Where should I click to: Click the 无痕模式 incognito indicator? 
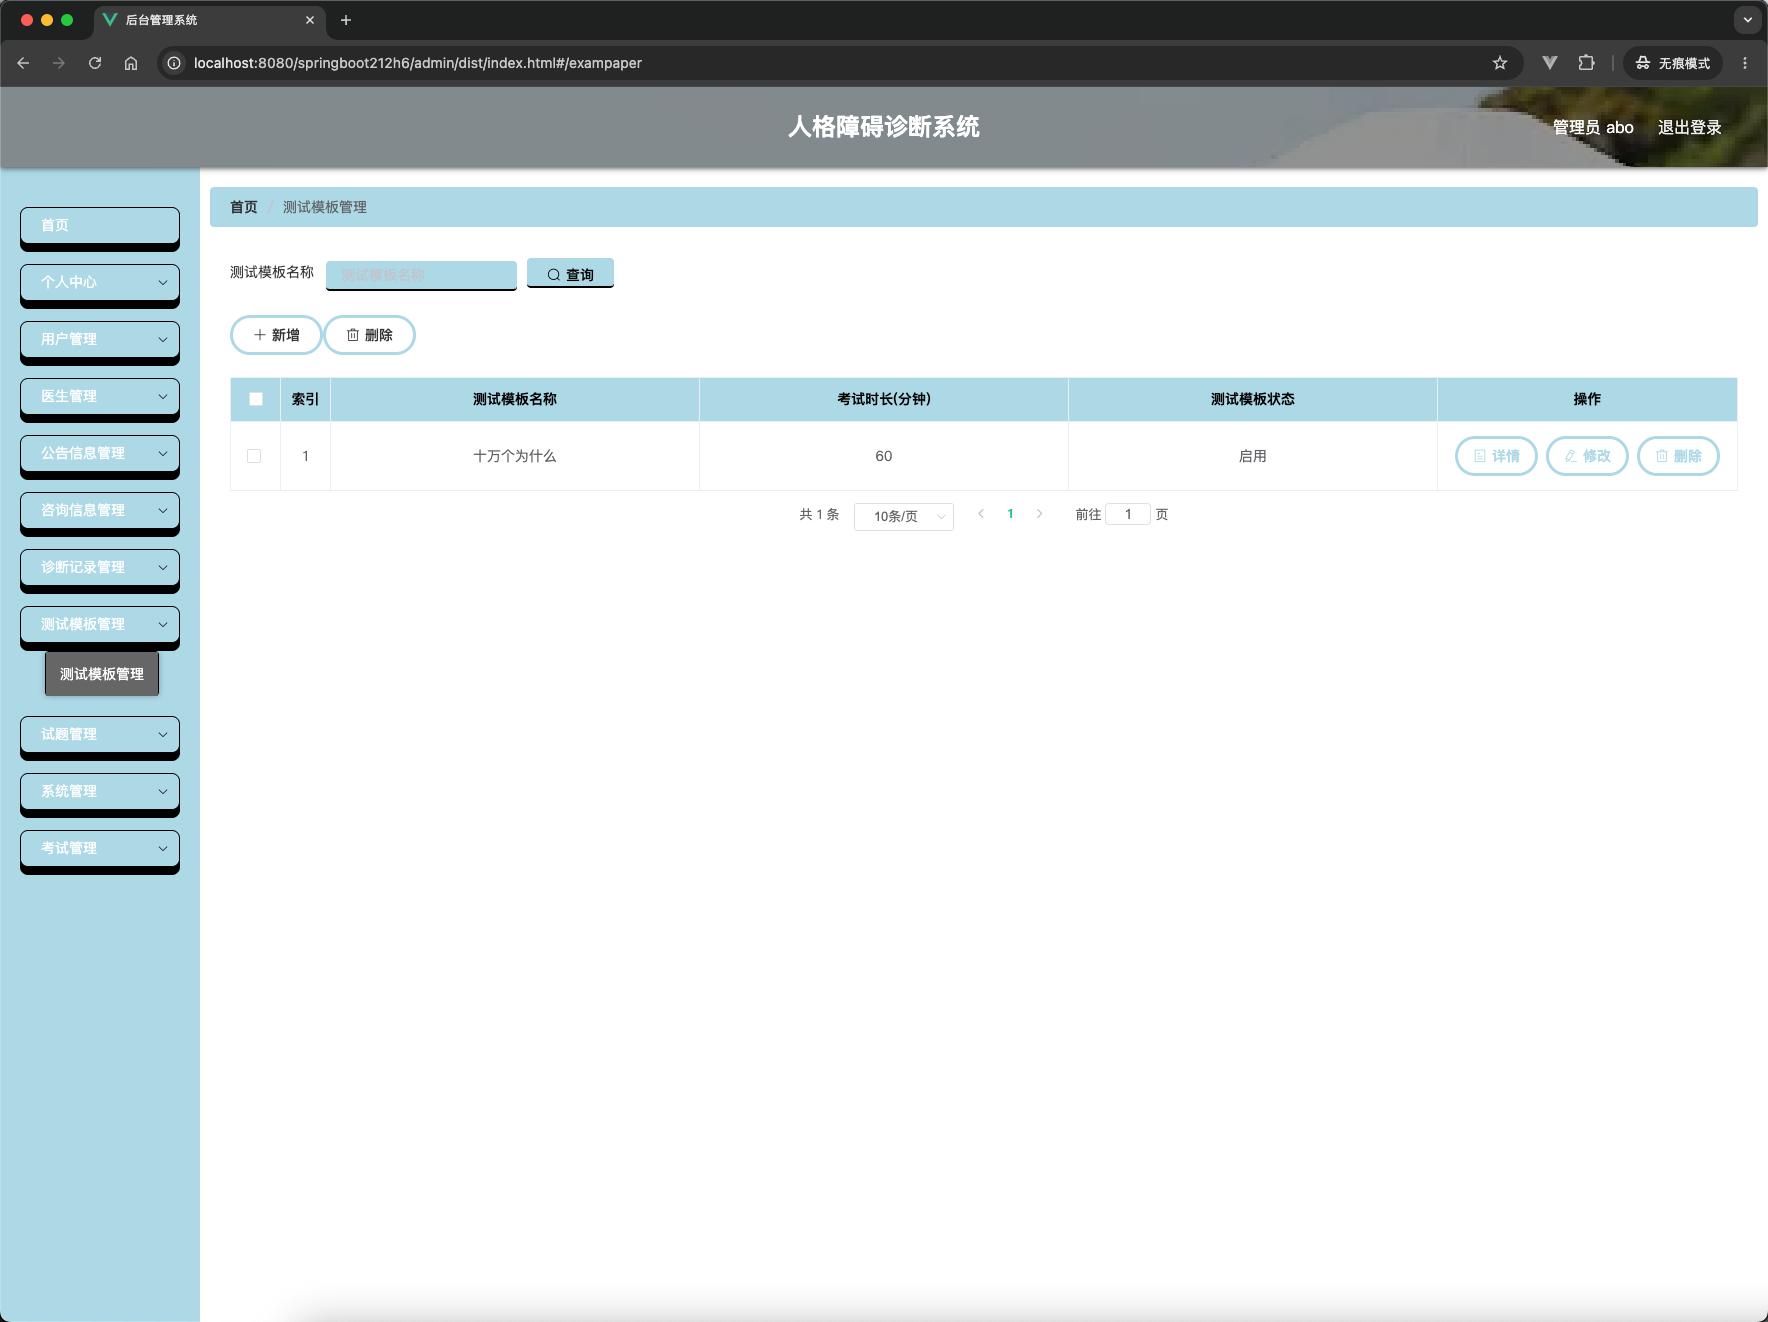click(1673, 63)
